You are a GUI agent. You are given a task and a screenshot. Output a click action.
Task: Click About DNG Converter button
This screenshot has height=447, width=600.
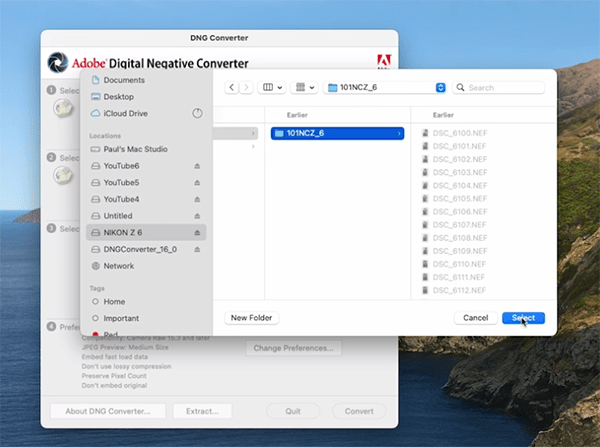pyautogui.click(x=108, y=411)
